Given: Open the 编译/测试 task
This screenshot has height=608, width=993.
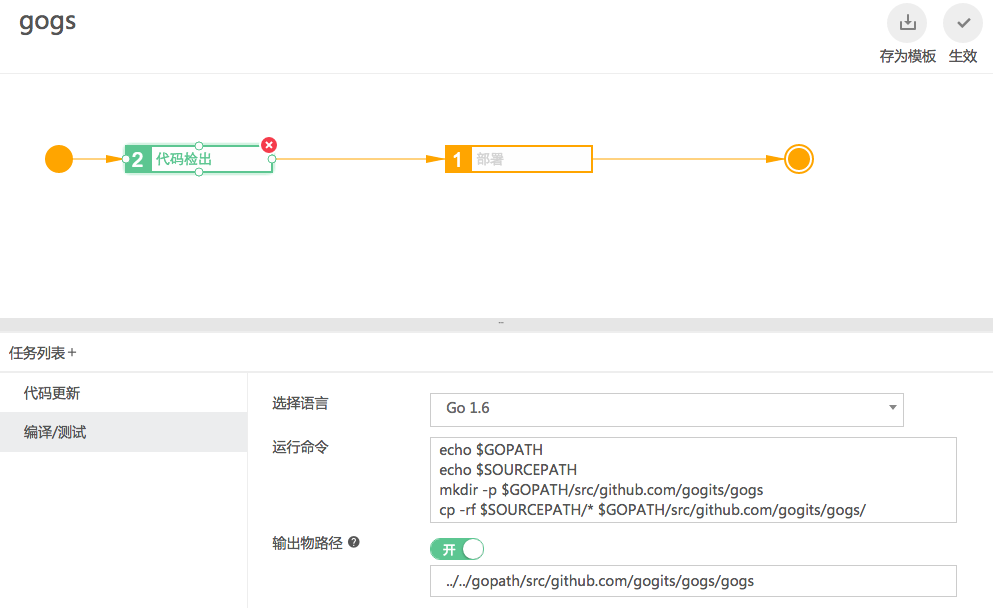Looking at the screenshot, I should click(123, 432).
